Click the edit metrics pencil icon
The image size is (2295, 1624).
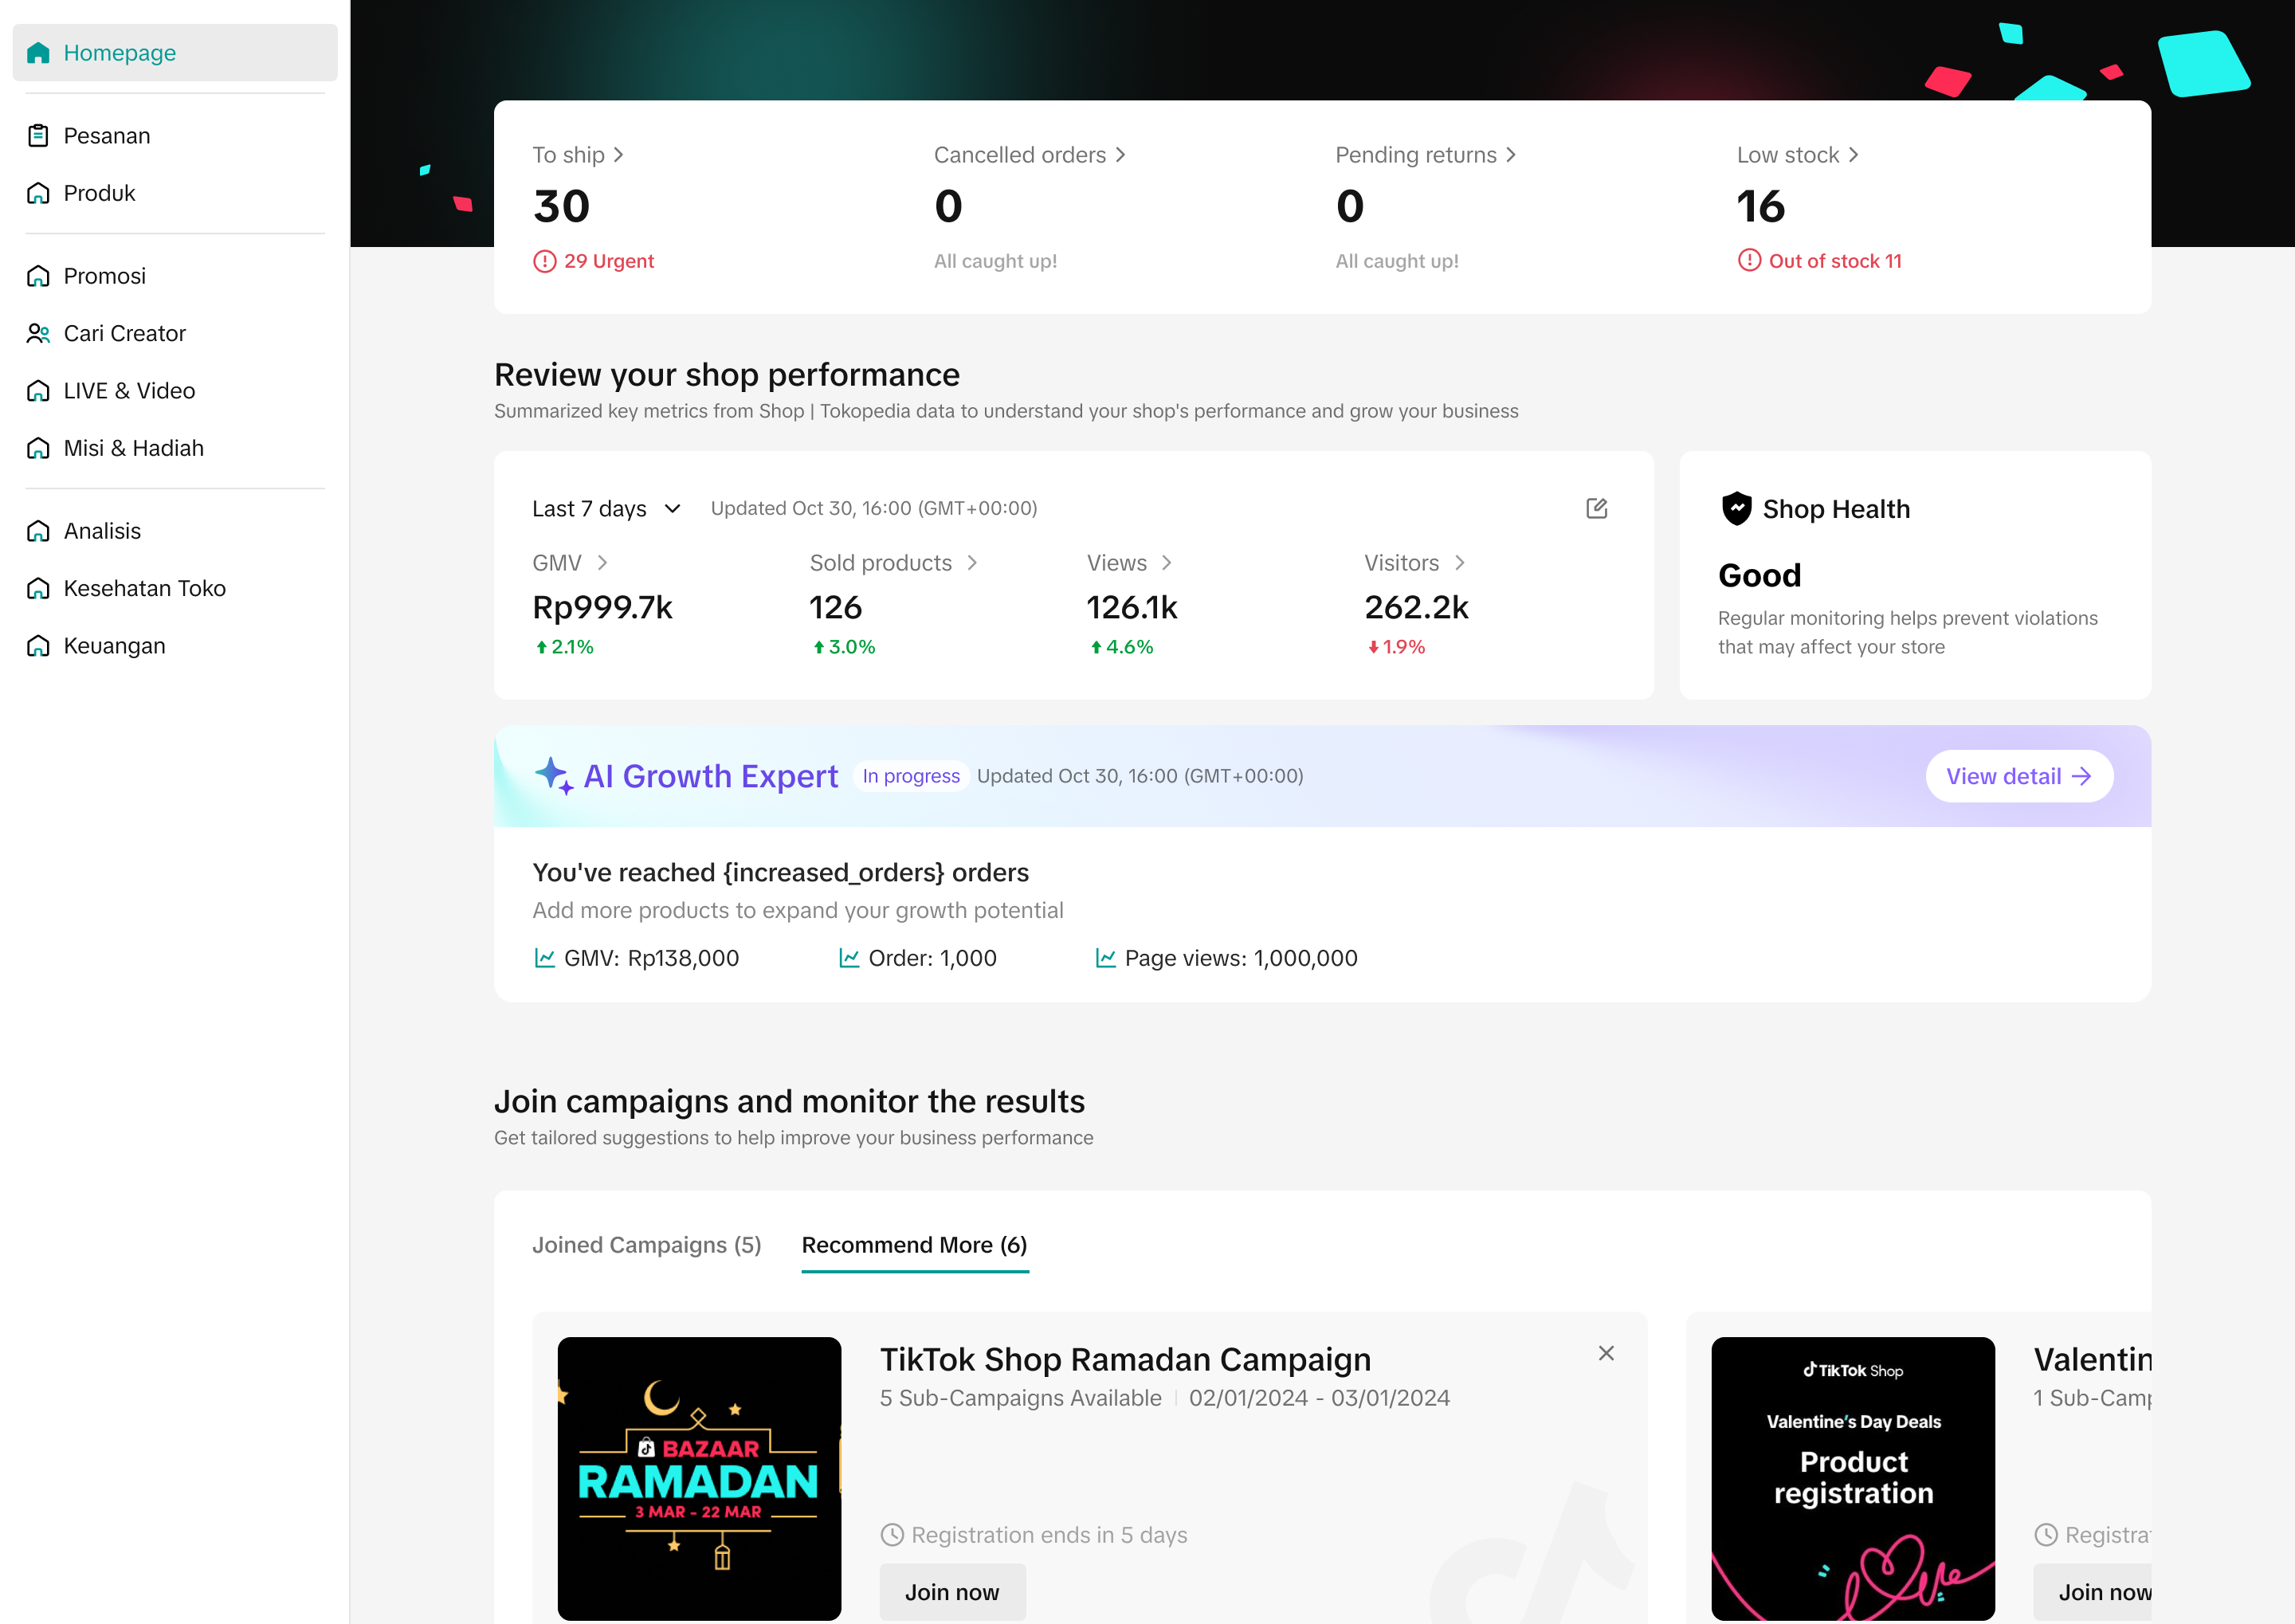[x=1596, y=508]
